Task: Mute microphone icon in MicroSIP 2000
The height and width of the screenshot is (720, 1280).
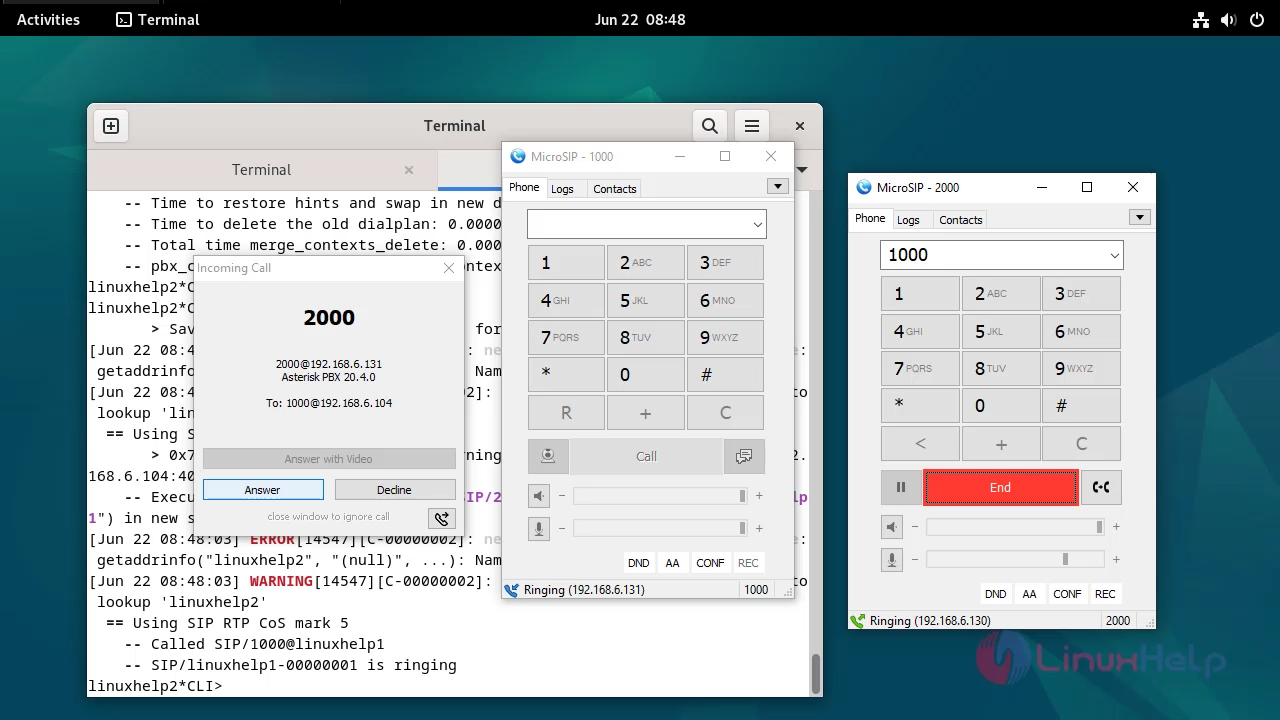Action: coord(892,559)
